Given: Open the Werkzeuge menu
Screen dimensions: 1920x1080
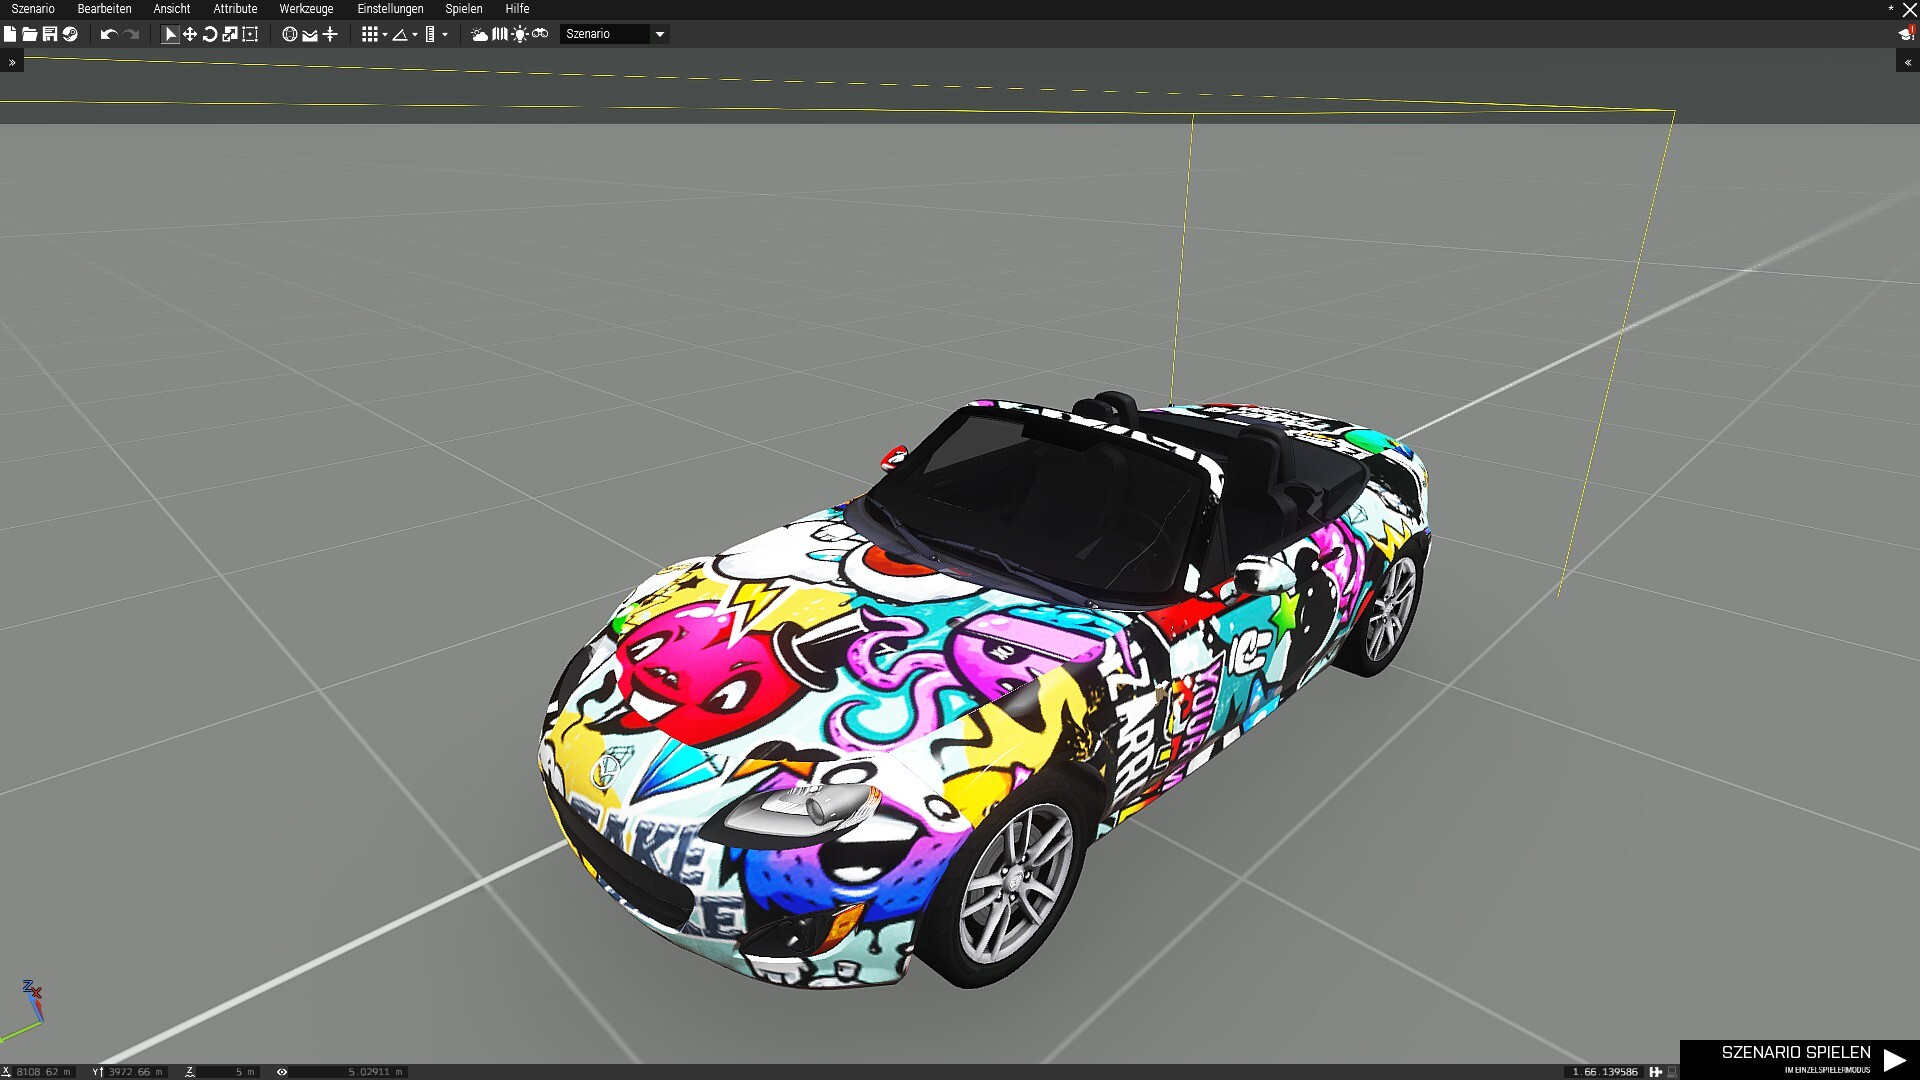Looking at the screenshot, I should click(306, 9).
